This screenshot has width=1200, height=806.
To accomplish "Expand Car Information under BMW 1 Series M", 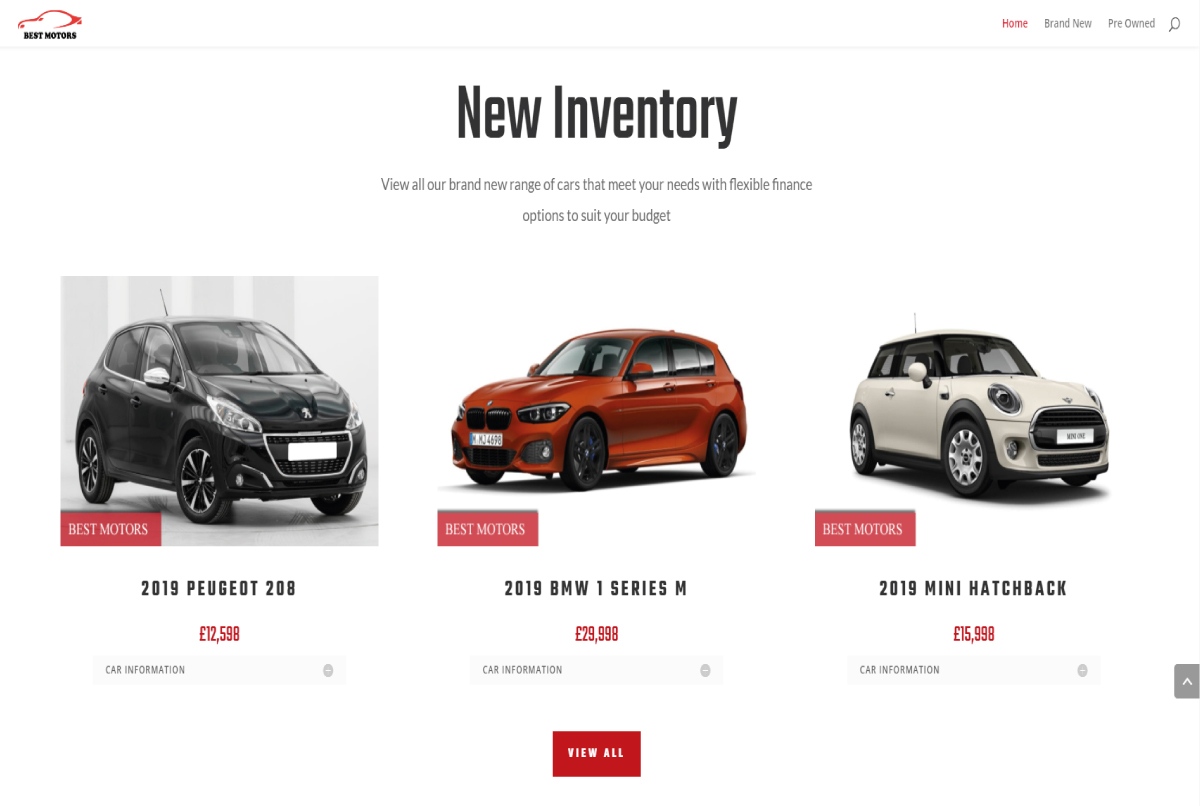I will tap(596, 670).
